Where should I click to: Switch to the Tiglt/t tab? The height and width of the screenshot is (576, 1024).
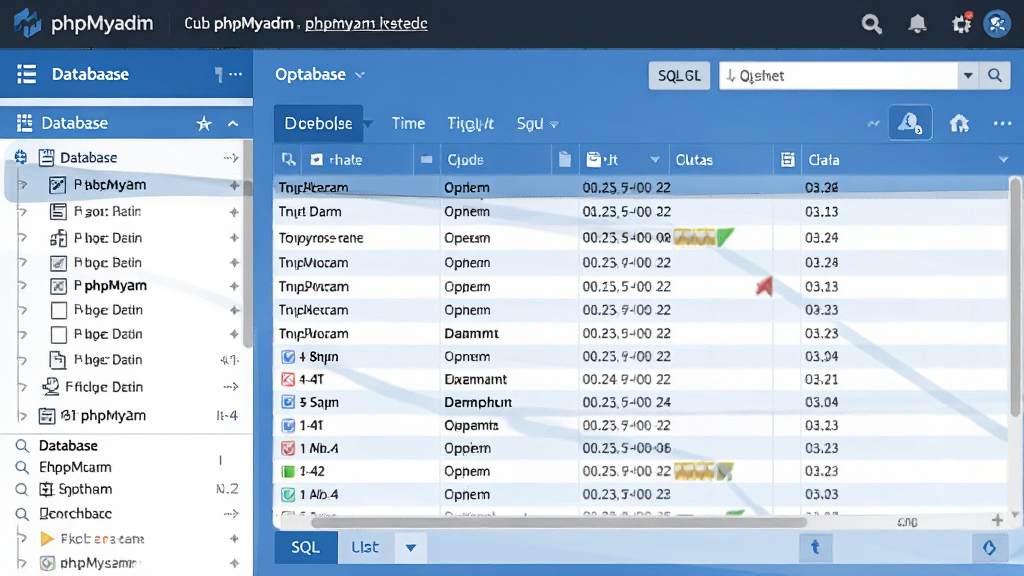470,123
